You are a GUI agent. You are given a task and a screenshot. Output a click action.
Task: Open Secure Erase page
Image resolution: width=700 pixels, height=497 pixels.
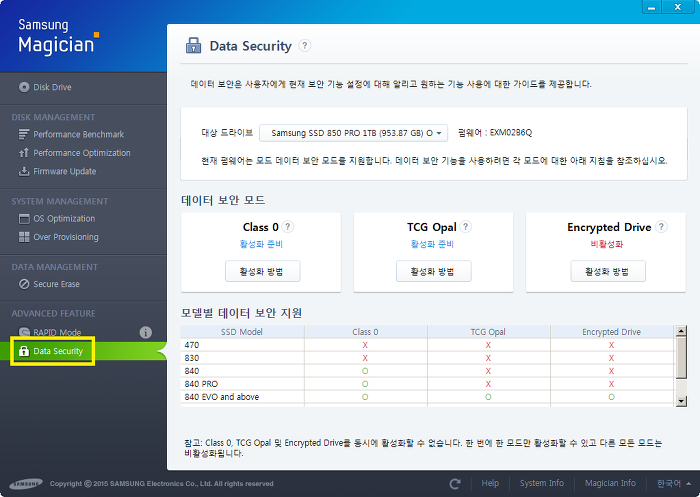pos(49,284)
